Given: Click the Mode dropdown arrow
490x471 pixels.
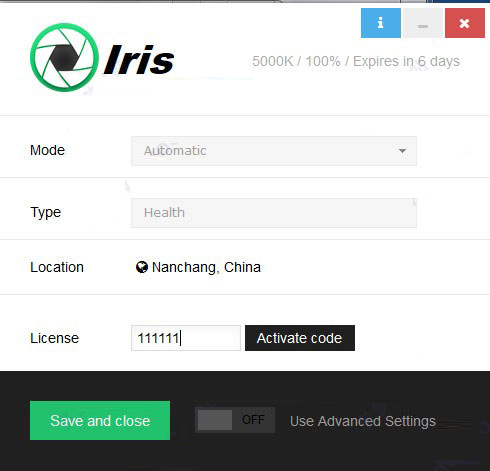Looking at the screenshot, I should (402, 151).
